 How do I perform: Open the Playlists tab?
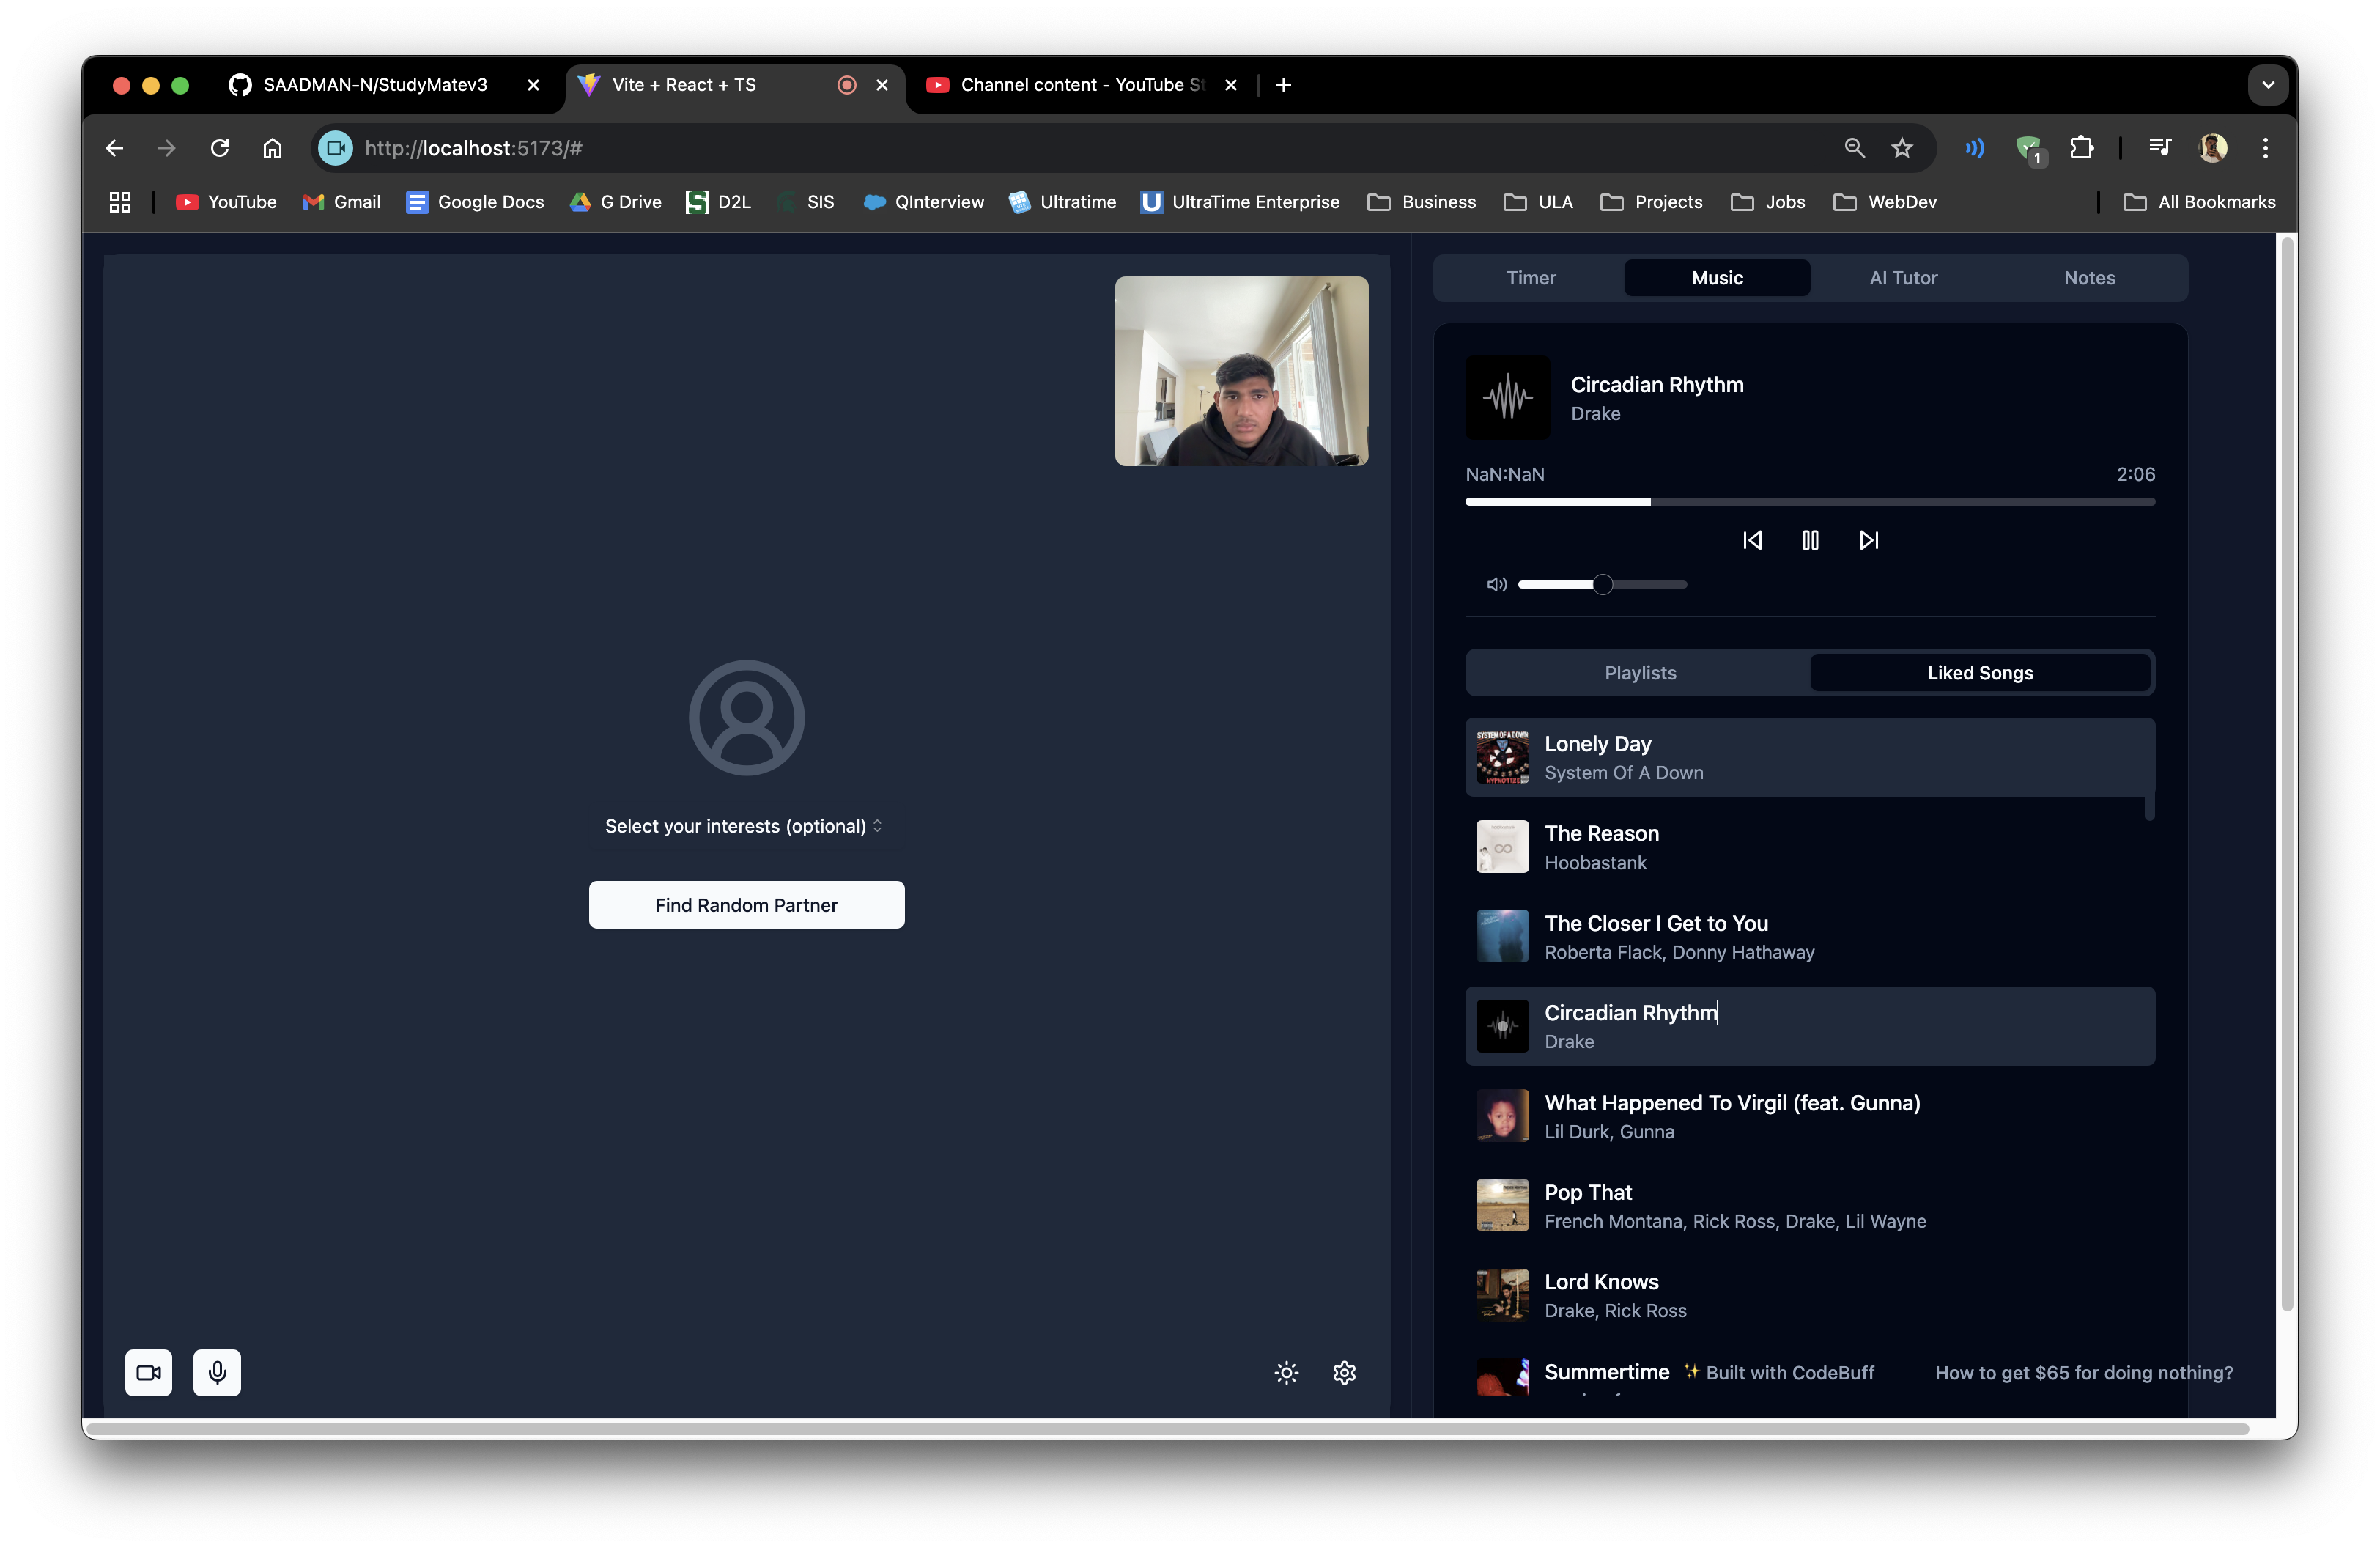pos(1639,673)
